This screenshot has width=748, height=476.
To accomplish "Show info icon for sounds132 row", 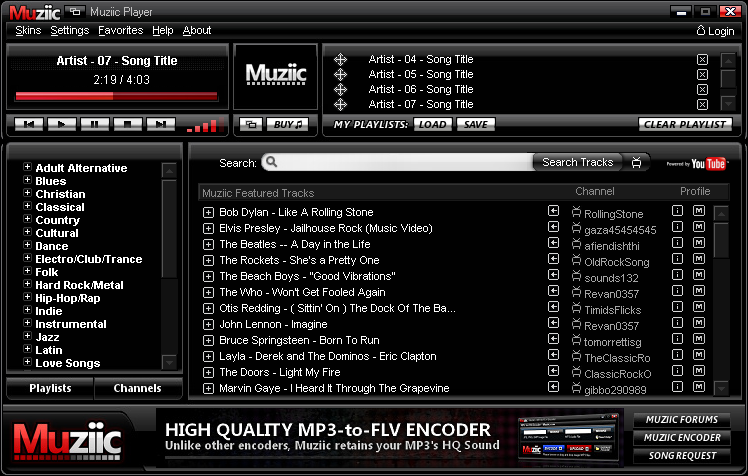I will 677,275.
